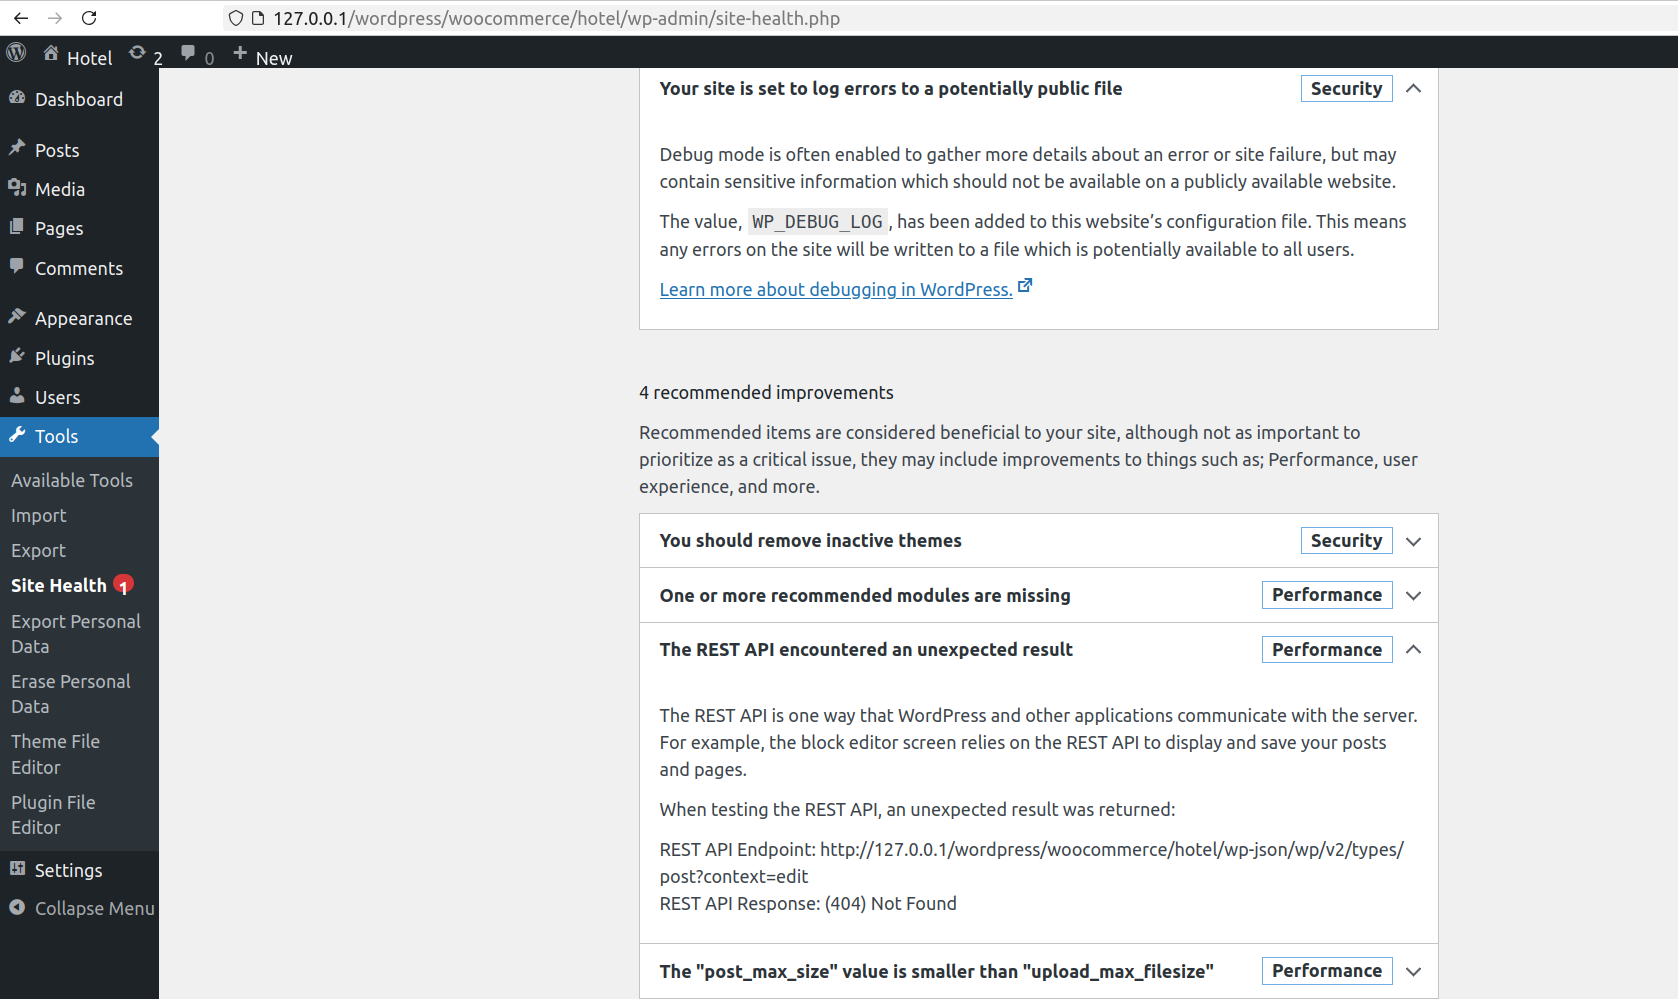Click the home icon next to Hotel
Viewport: 1678px width, 999px height.
(x=51, y=54)
